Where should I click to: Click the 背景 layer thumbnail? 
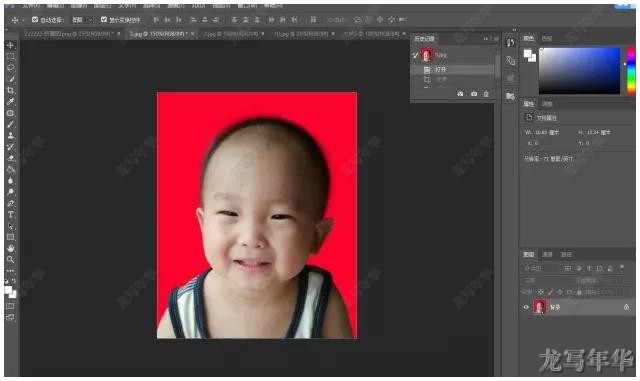pos(540,307)
